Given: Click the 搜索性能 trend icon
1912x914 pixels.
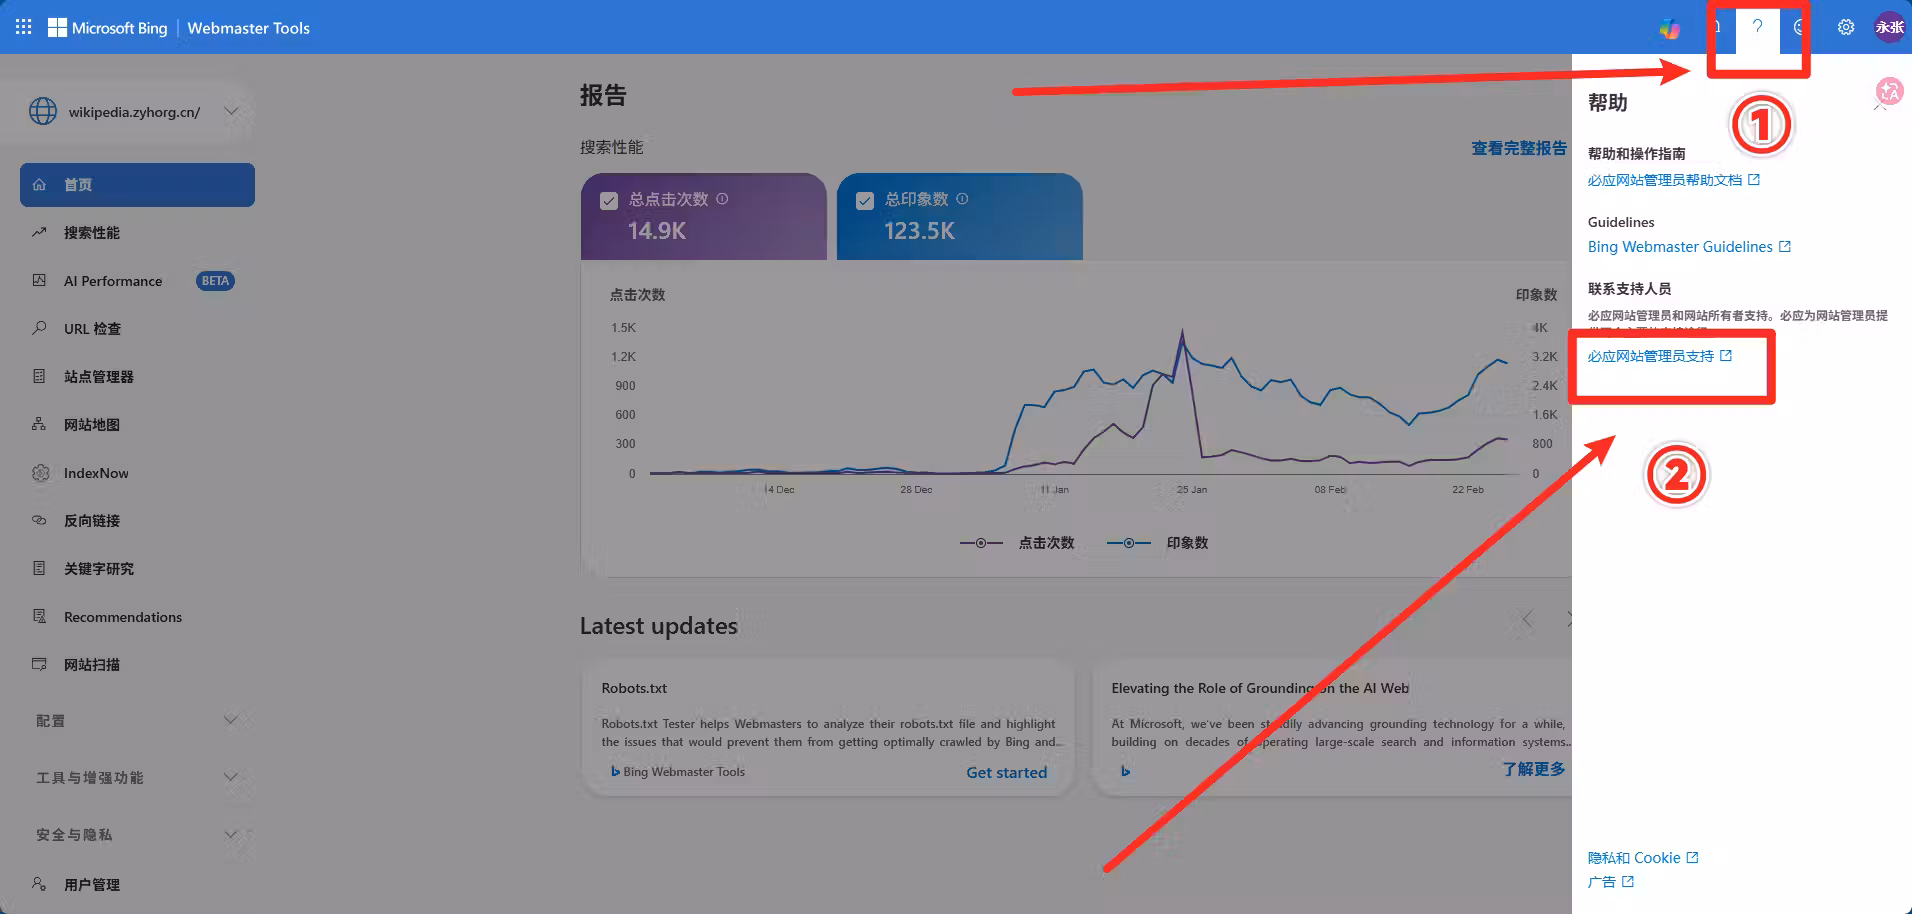Looking at the screenshot, I should tap(39, 232).
